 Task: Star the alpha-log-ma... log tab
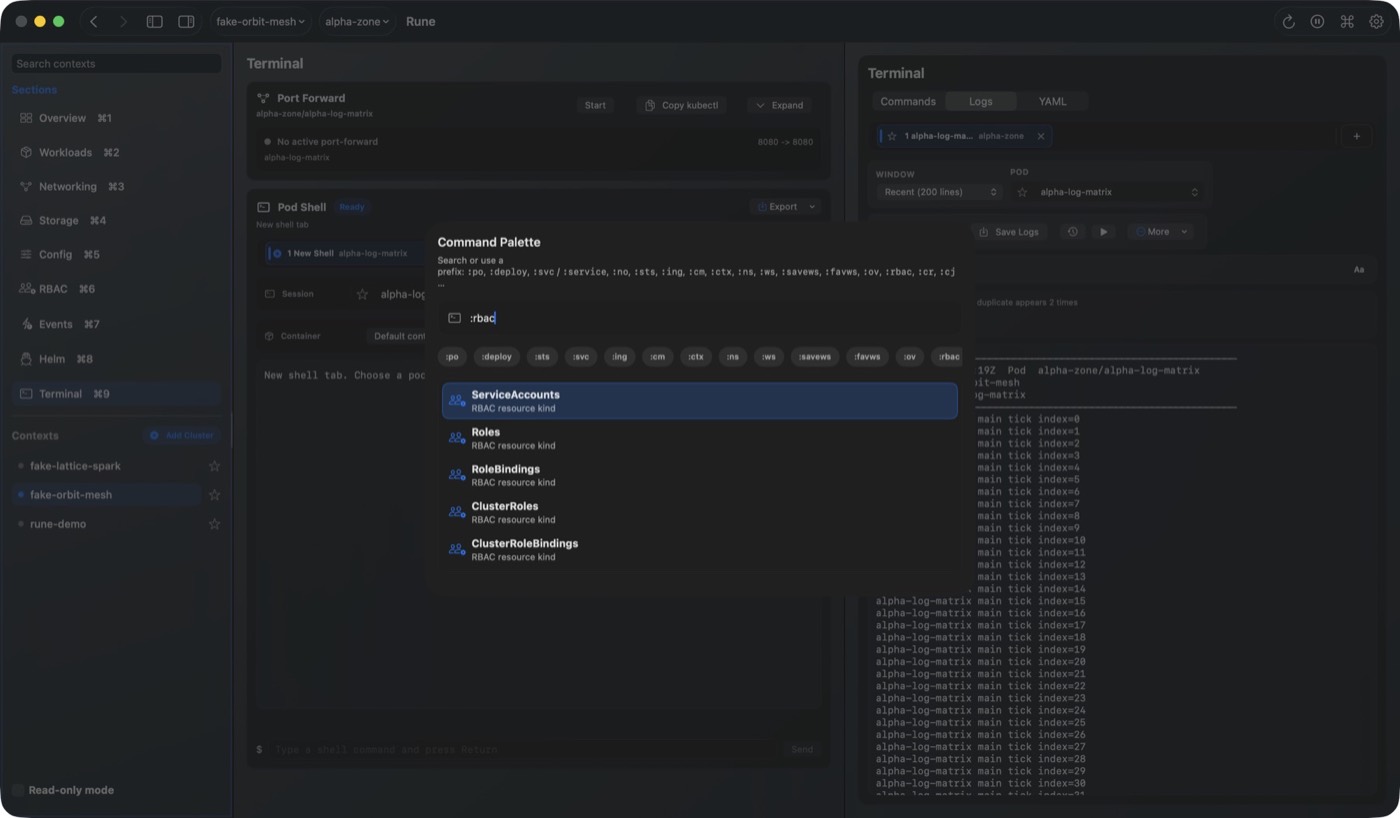coord(892,136)
